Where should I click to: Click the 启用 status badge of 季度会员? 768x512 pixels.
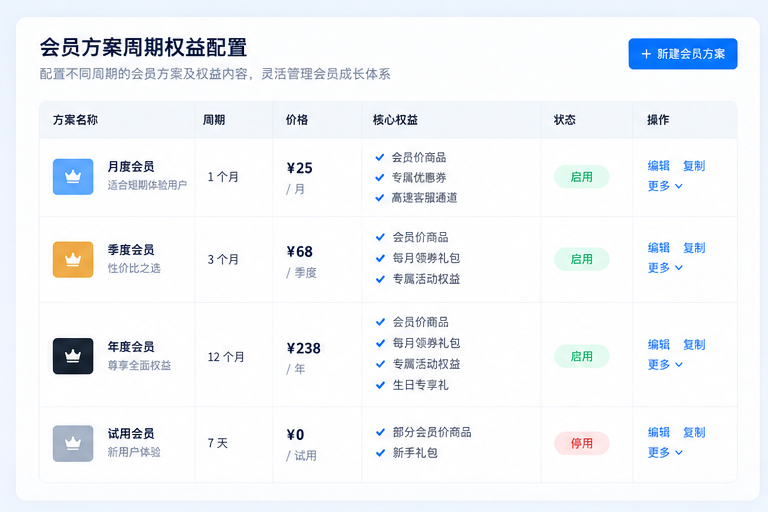tap(581, 259)
